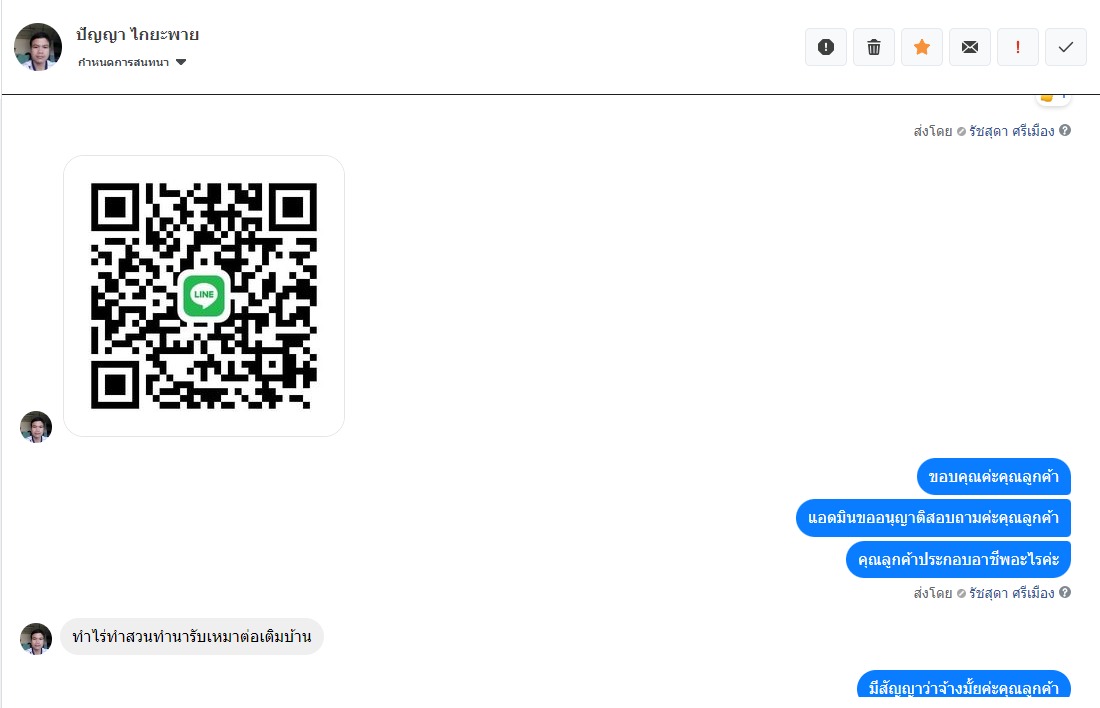This screenshot has height=708, width=1100.
Task: Select the ขอบคุณค่ะคุณลูกค้า message bubble
Action: click(993, 477)
